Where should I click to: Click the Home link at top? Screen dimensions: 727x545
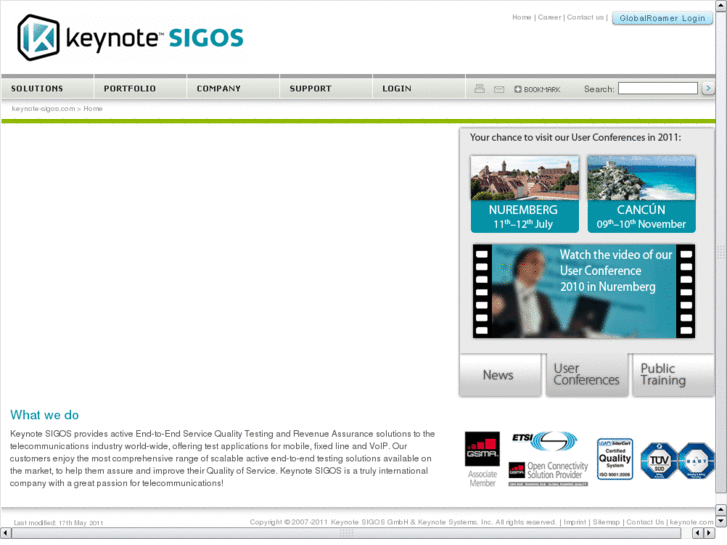click(x=522, y=17)
